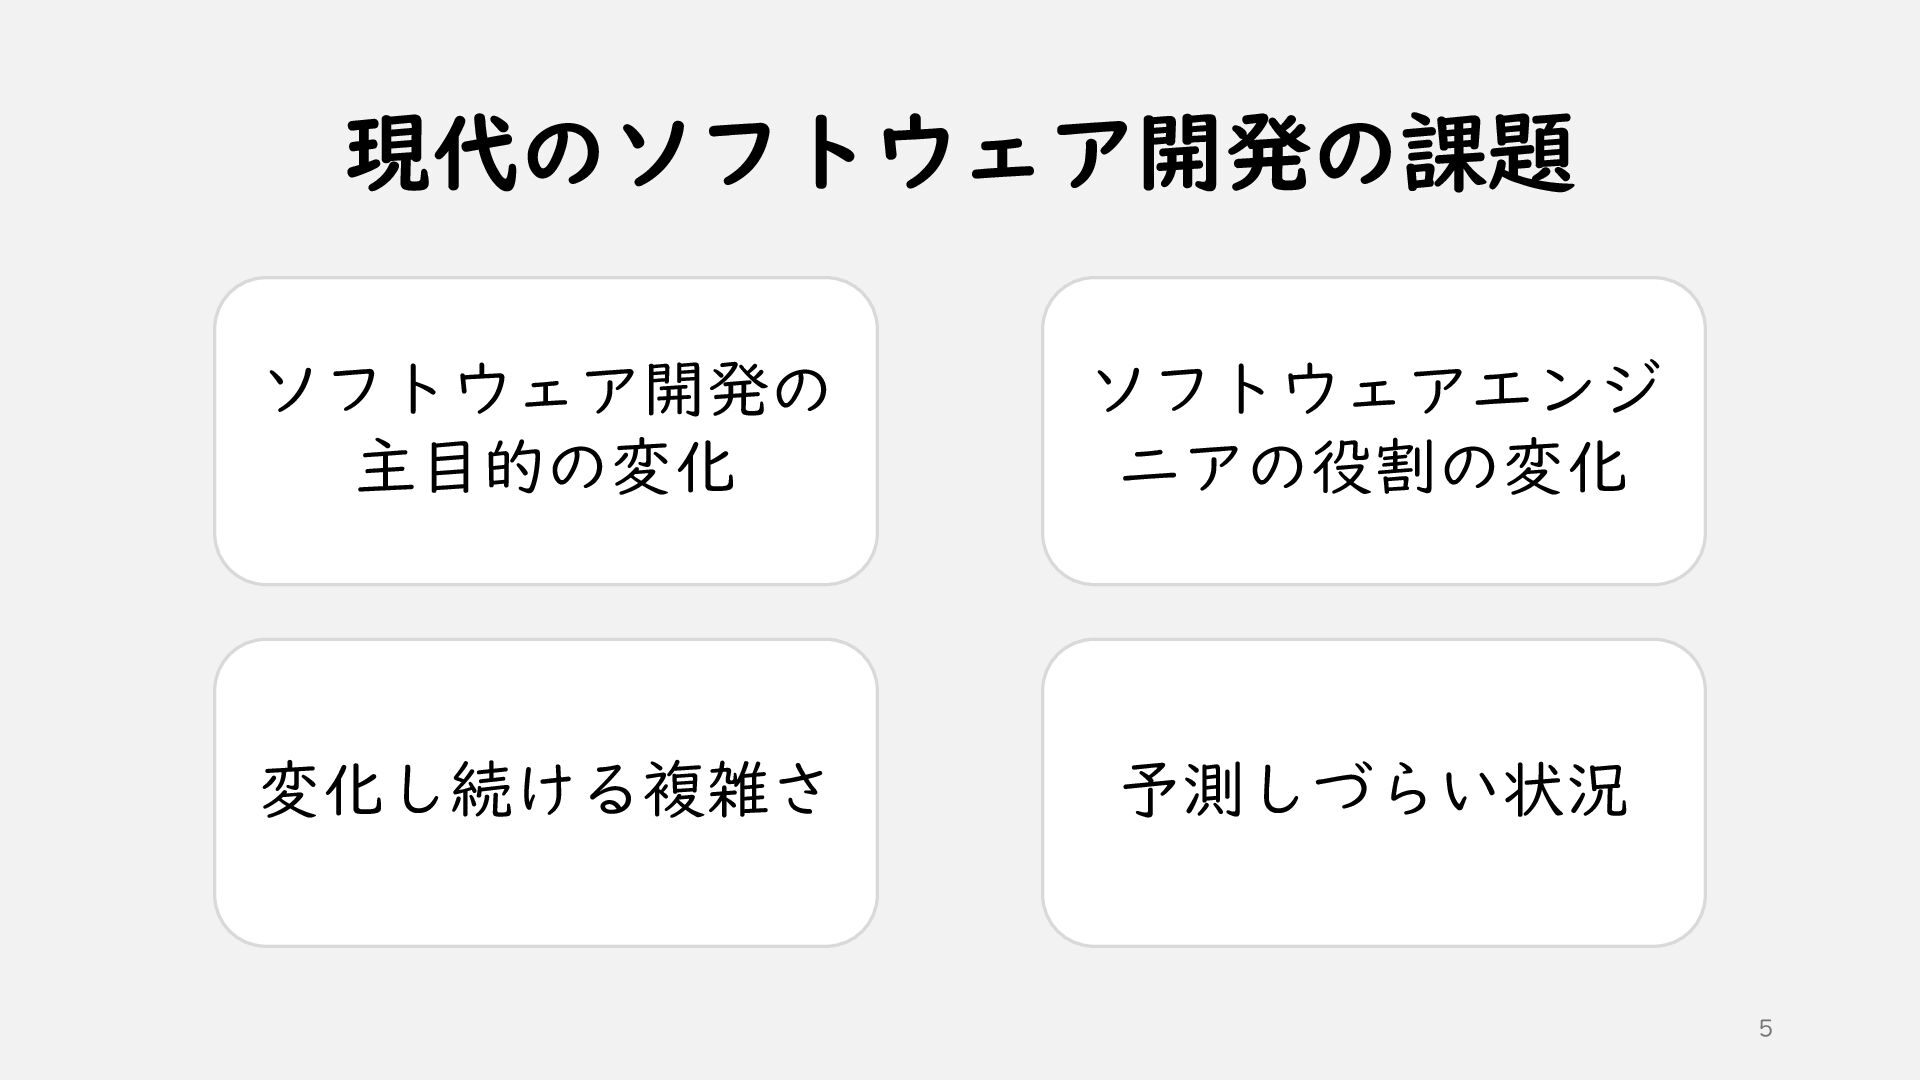Click the text line ニアの役割の変化

[1373, 468]
